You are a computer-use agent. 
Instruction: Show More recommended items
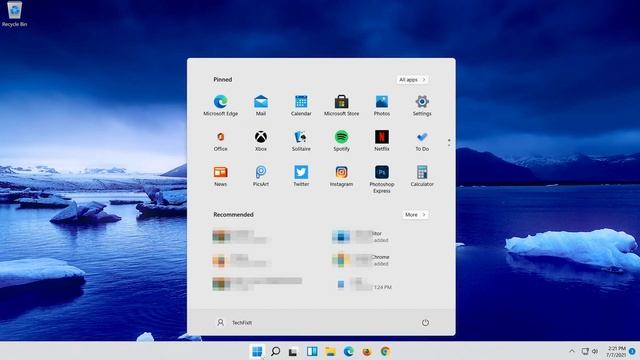tap(415, 215)
